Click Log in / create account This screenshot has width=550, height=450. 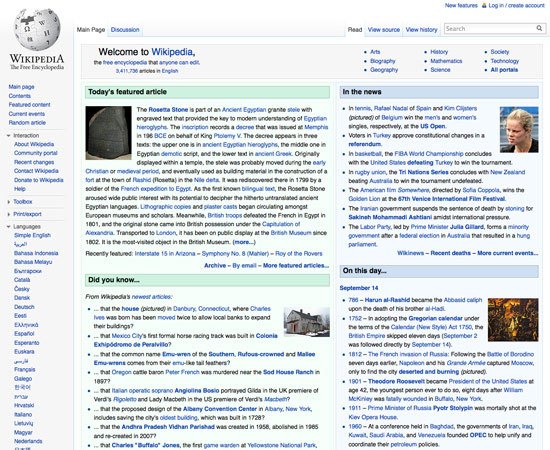(x=517, y=6)
